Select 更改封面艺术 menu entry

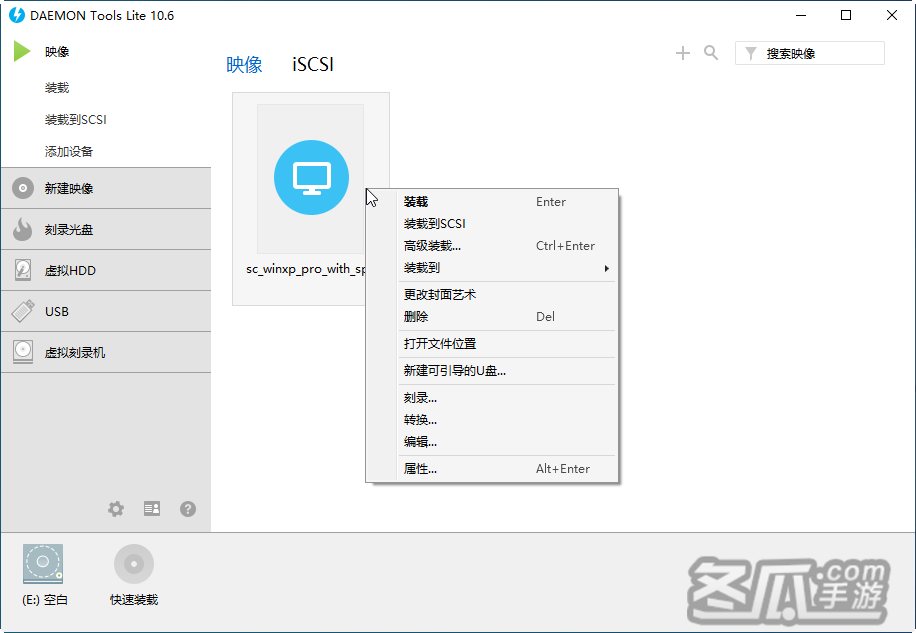(507, 294)
